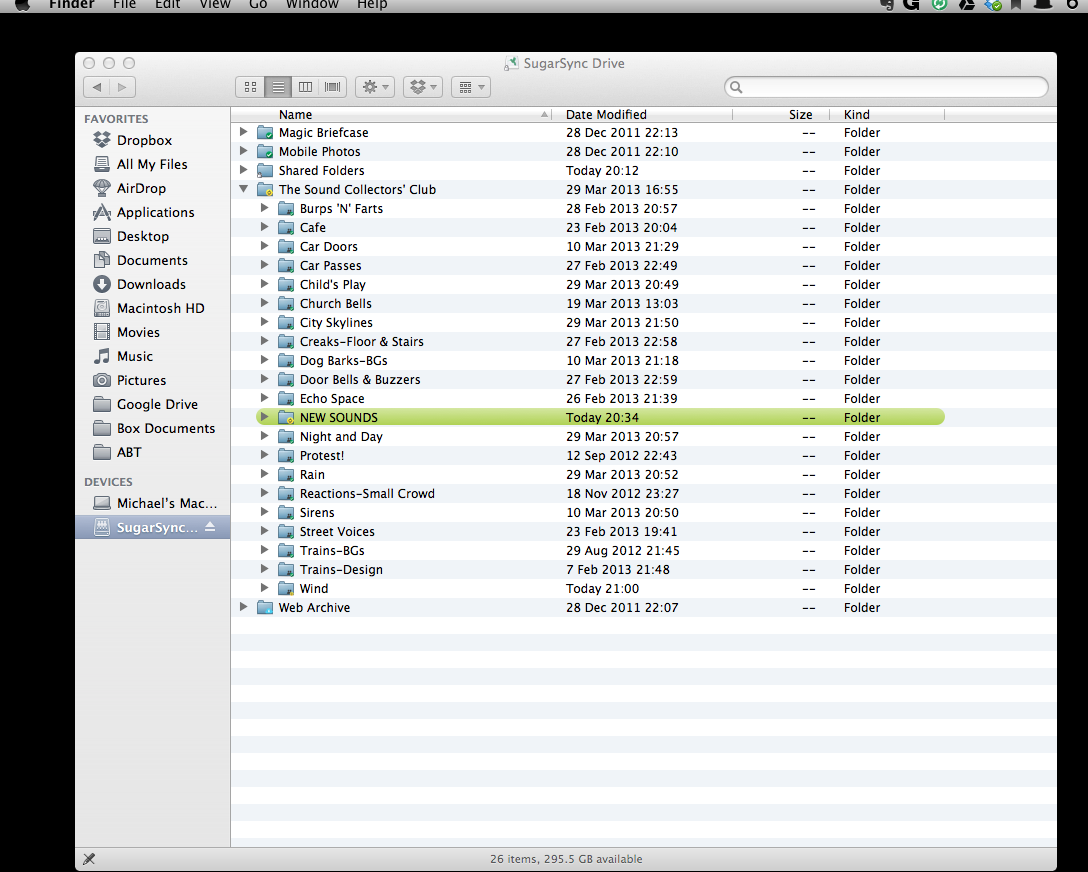
Task: Expand the NEW SOUNDS folder
Action: click(264, 417)
